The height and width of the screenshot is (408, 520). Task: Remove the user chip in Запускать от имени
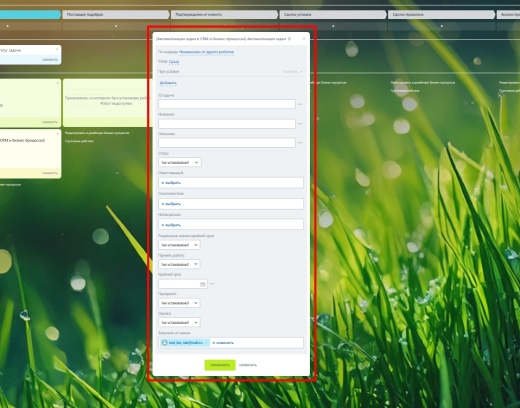[x=207, y=343]
